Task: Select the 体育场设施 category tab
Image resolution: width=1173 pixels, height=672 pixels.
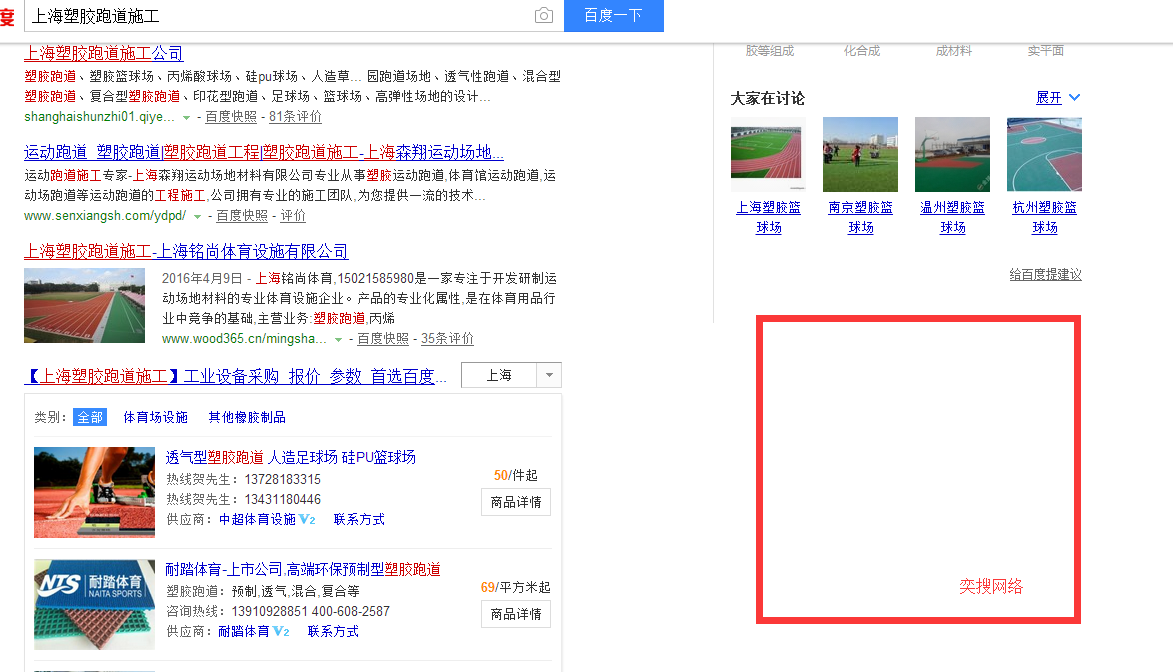Action: point(155,417)
